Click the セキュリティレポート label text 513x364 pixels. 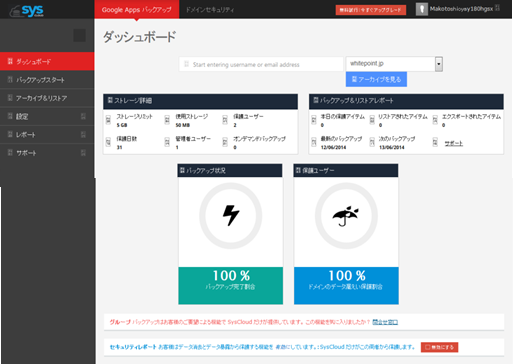(133, 347)
